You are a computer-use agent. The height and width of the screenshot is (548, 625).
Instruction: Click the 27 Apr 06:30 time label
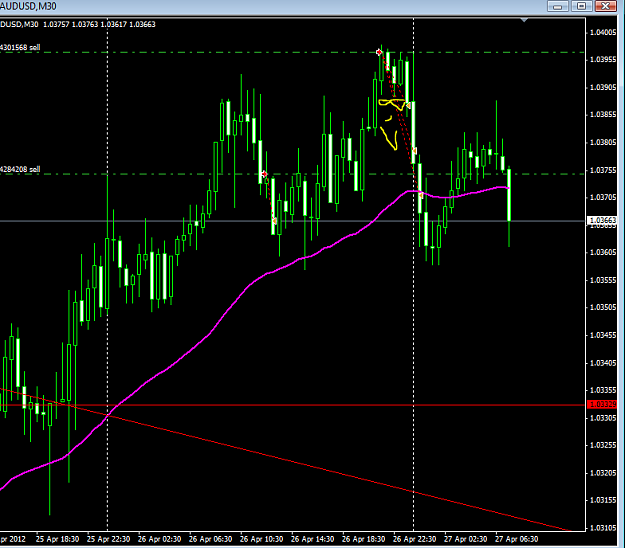point(517,539)
